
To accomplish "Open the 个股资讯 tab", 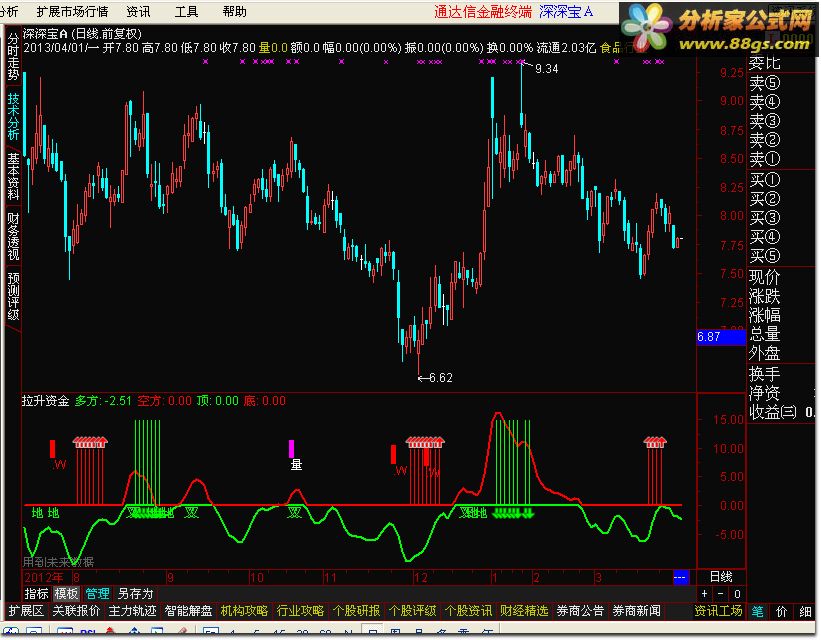I will tap(468, 611).
